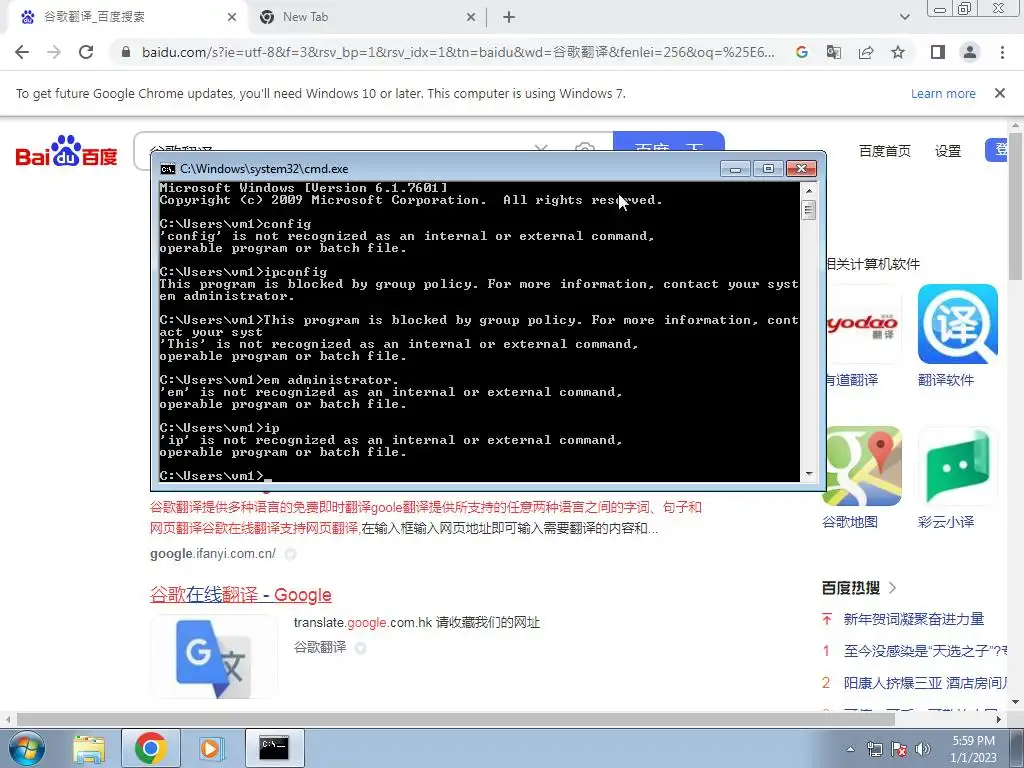Click the 谷歌地图 text link
The height and width of the screenshot is (768, 1024).
click(850, 522)
